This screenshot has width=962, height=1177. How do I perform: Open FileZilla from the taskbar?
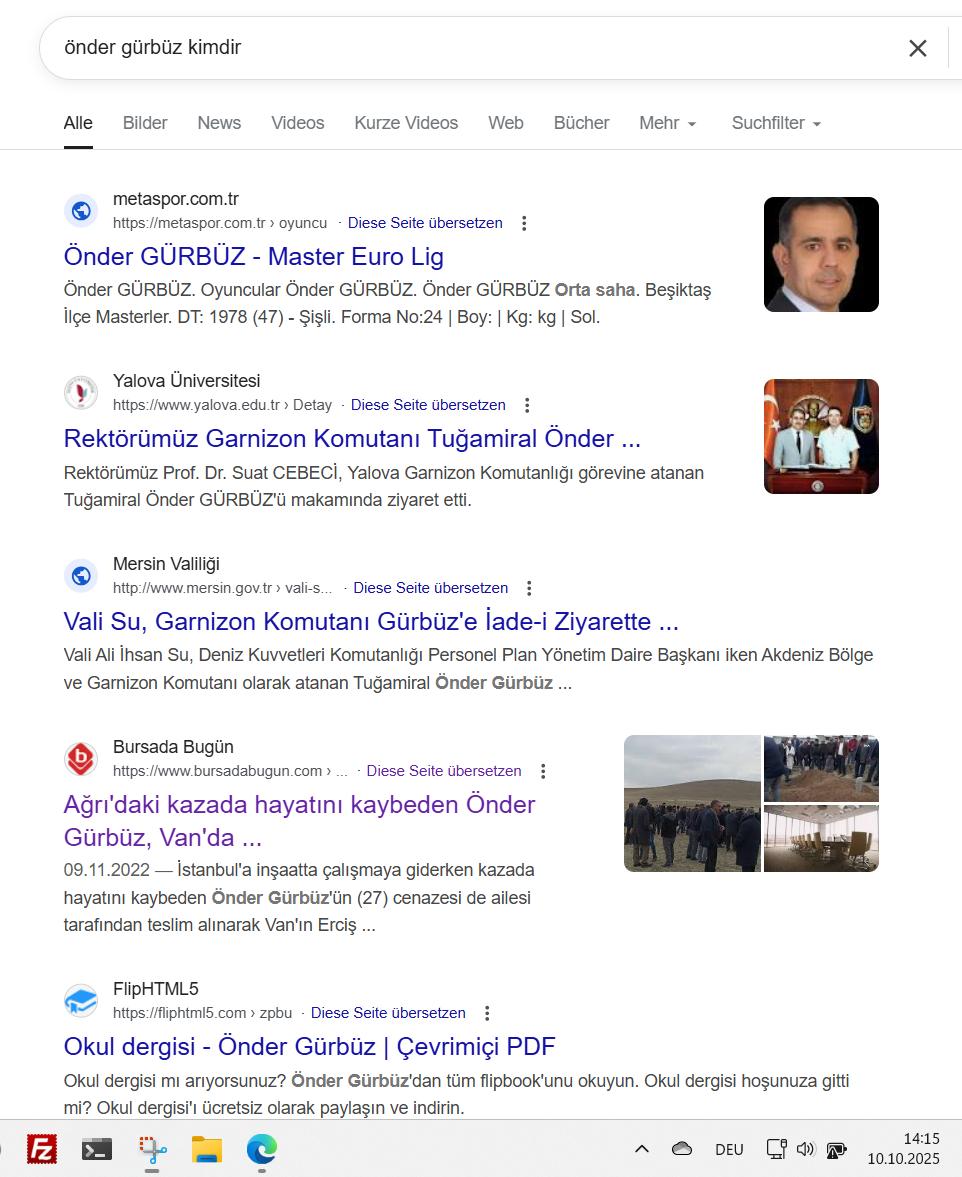click(41, 1149)
